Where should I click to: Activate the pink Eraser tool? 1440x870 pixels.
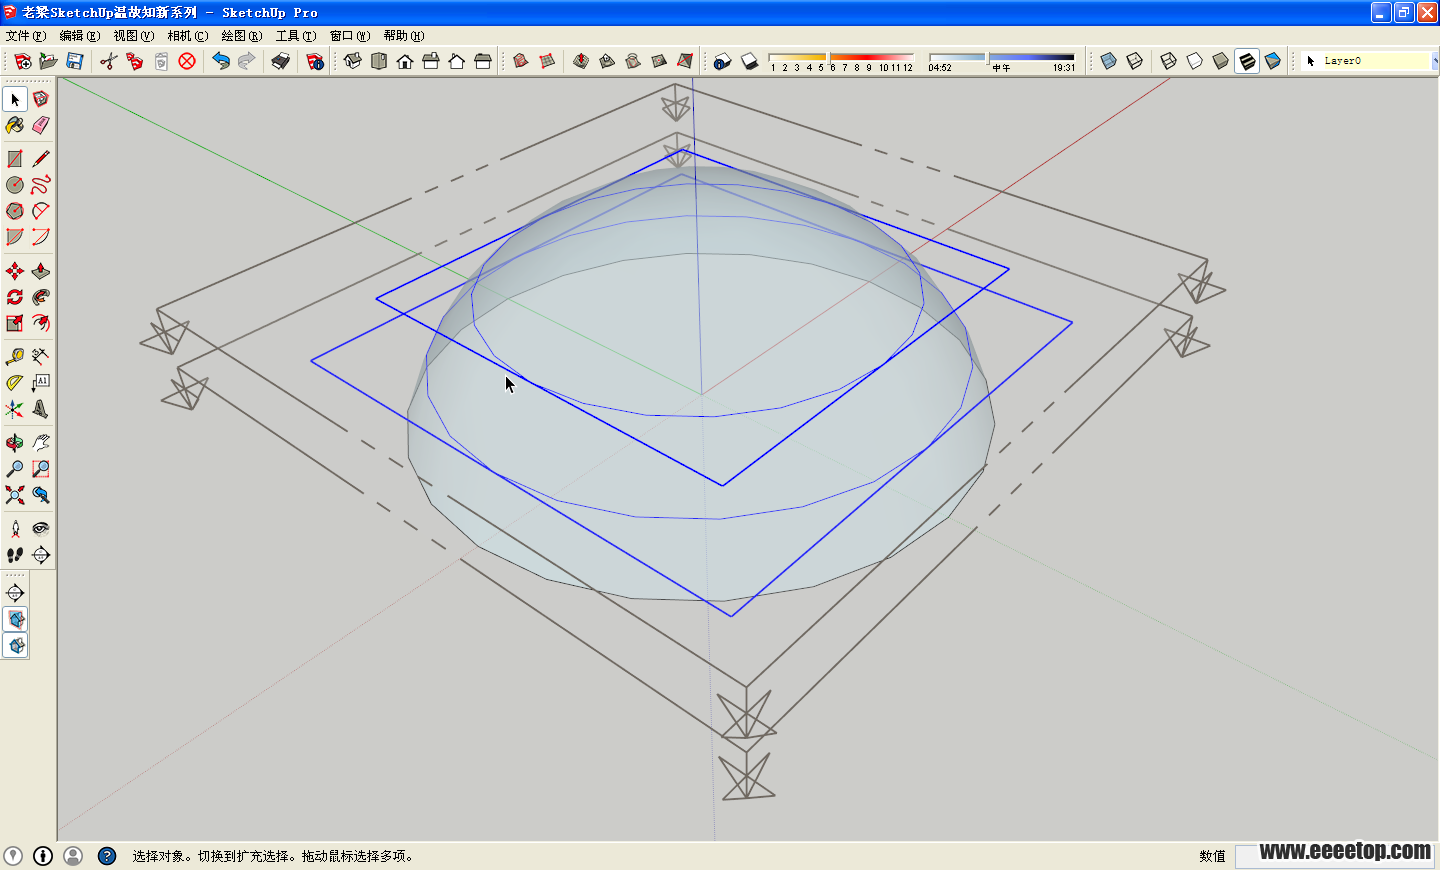(41, 125)
